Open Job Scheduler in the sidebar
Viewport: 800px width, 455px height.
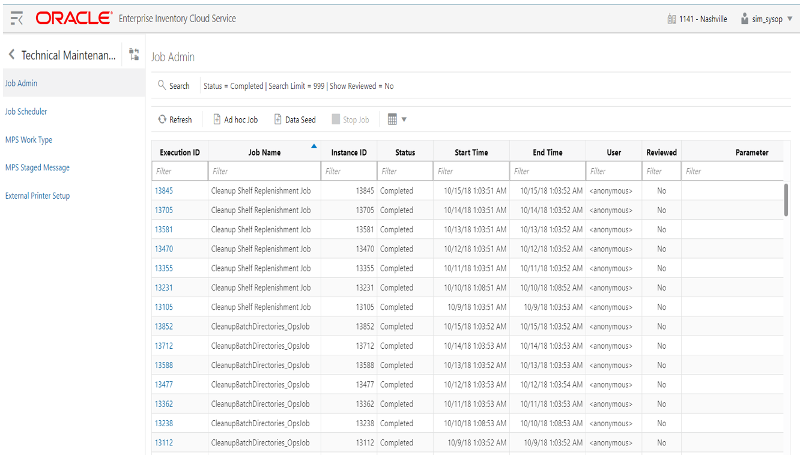[26, 112]
